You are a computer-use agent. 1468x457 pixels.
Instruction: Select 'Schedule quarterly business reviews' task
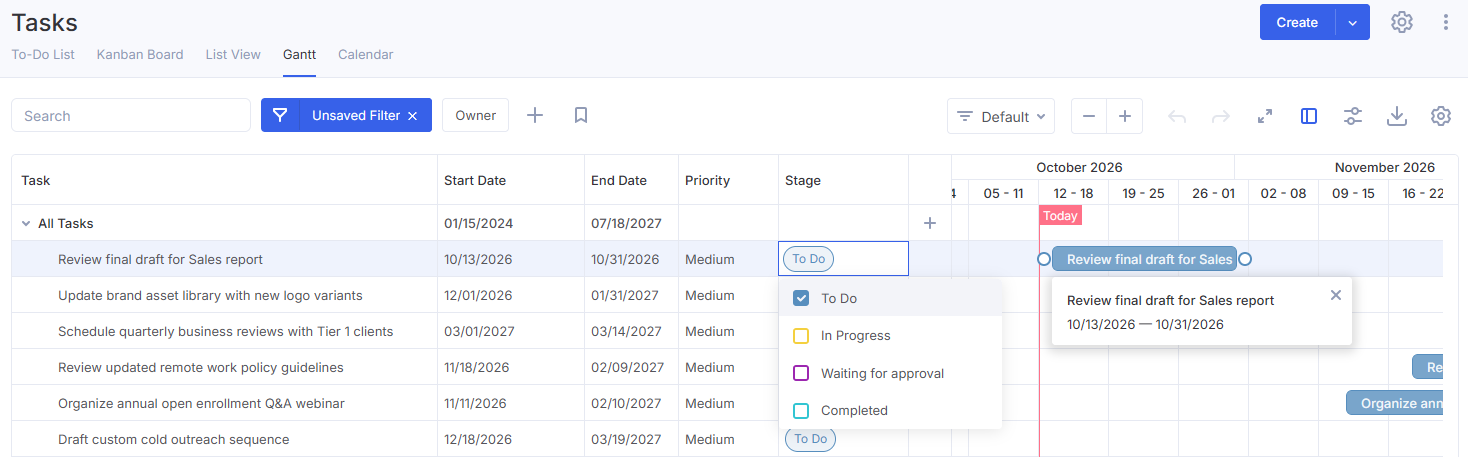click(226, 331)
